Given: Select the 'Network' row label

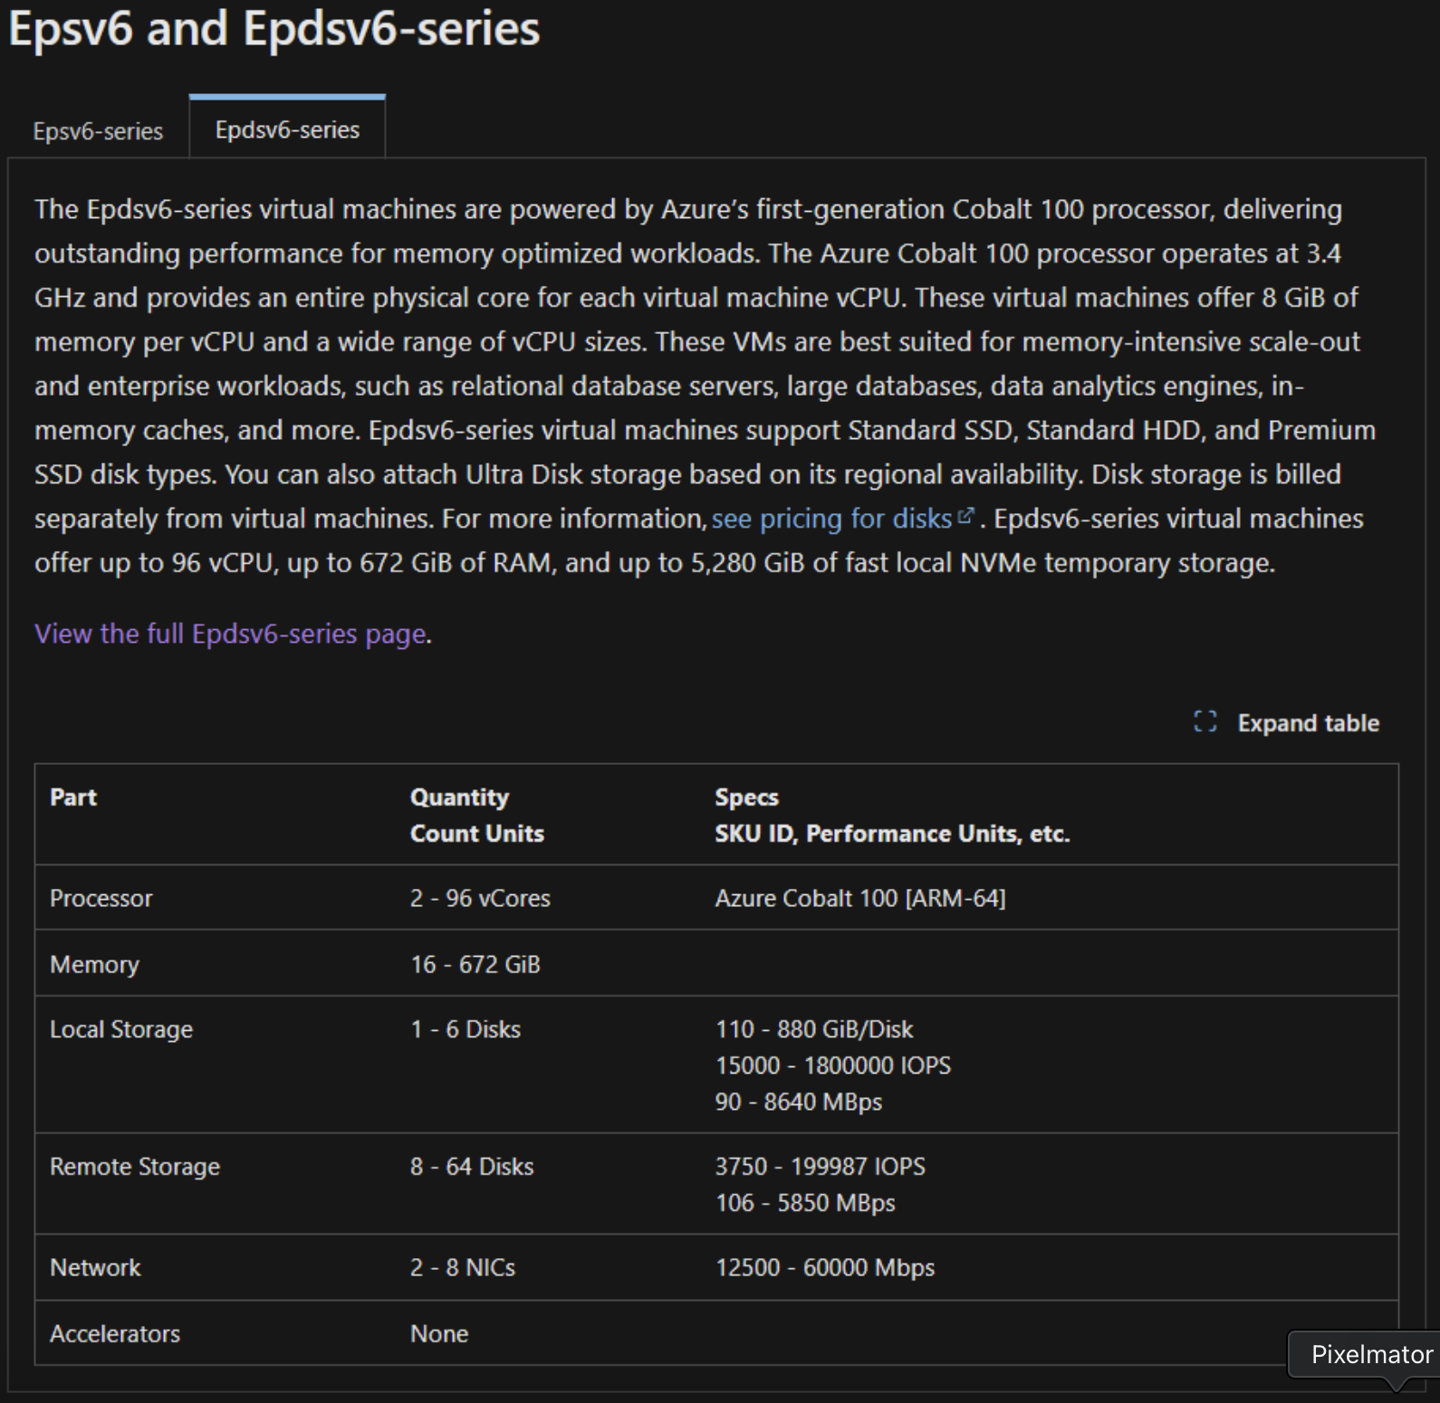Looking at the screenshot, I should tap(95, 1267).
